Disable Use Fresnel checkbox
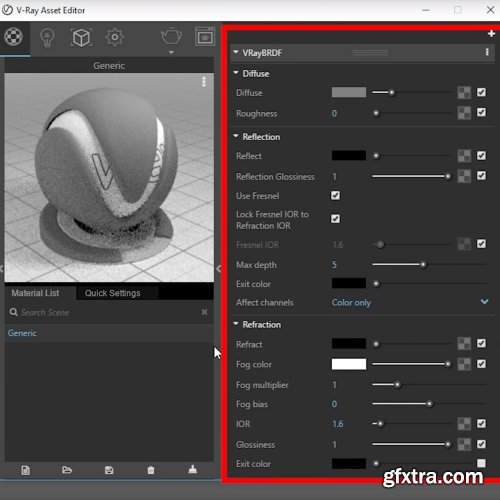The image size is (500, 500). click(x=335, y=195)
